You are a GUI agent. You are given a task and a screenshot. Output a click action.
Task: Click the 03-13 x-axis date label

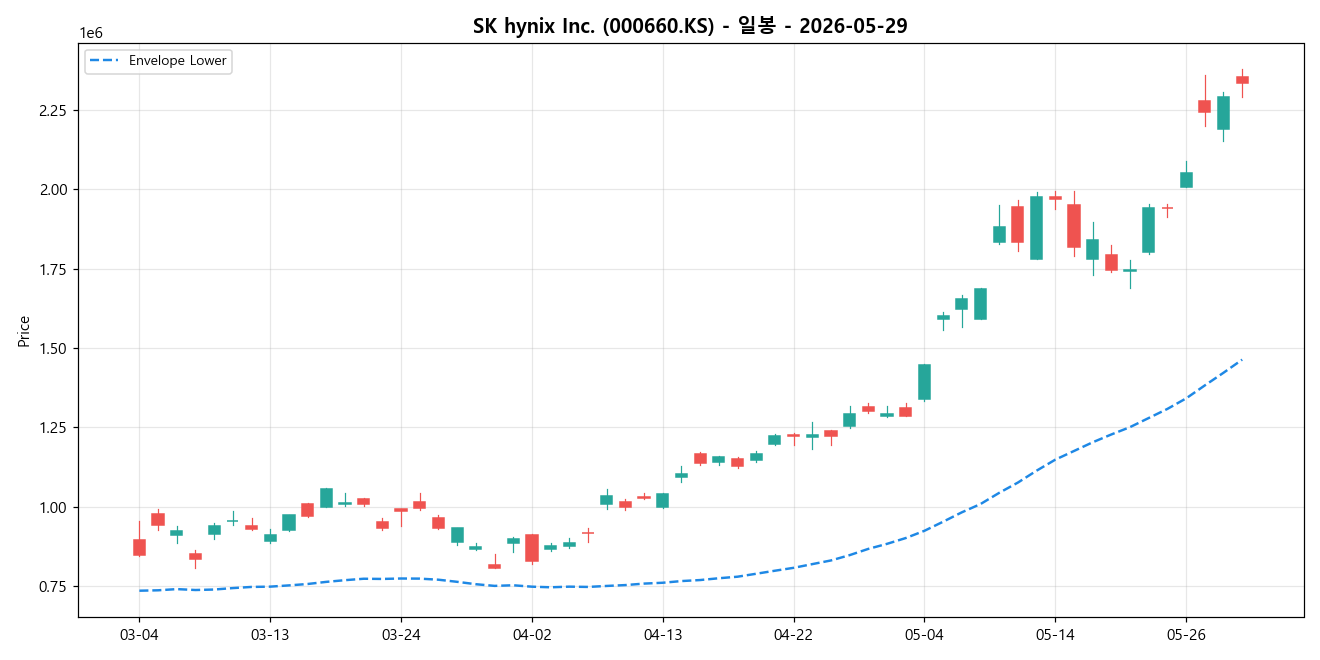click(x=270, y=634)
